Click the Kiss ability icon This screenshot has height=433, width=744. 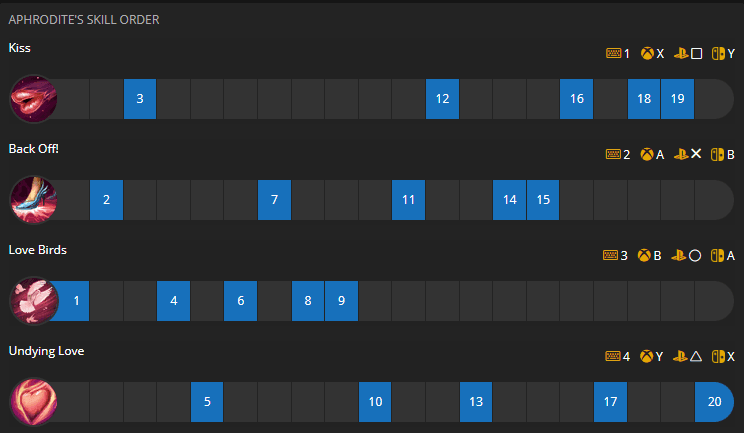(x=33, y=99)
